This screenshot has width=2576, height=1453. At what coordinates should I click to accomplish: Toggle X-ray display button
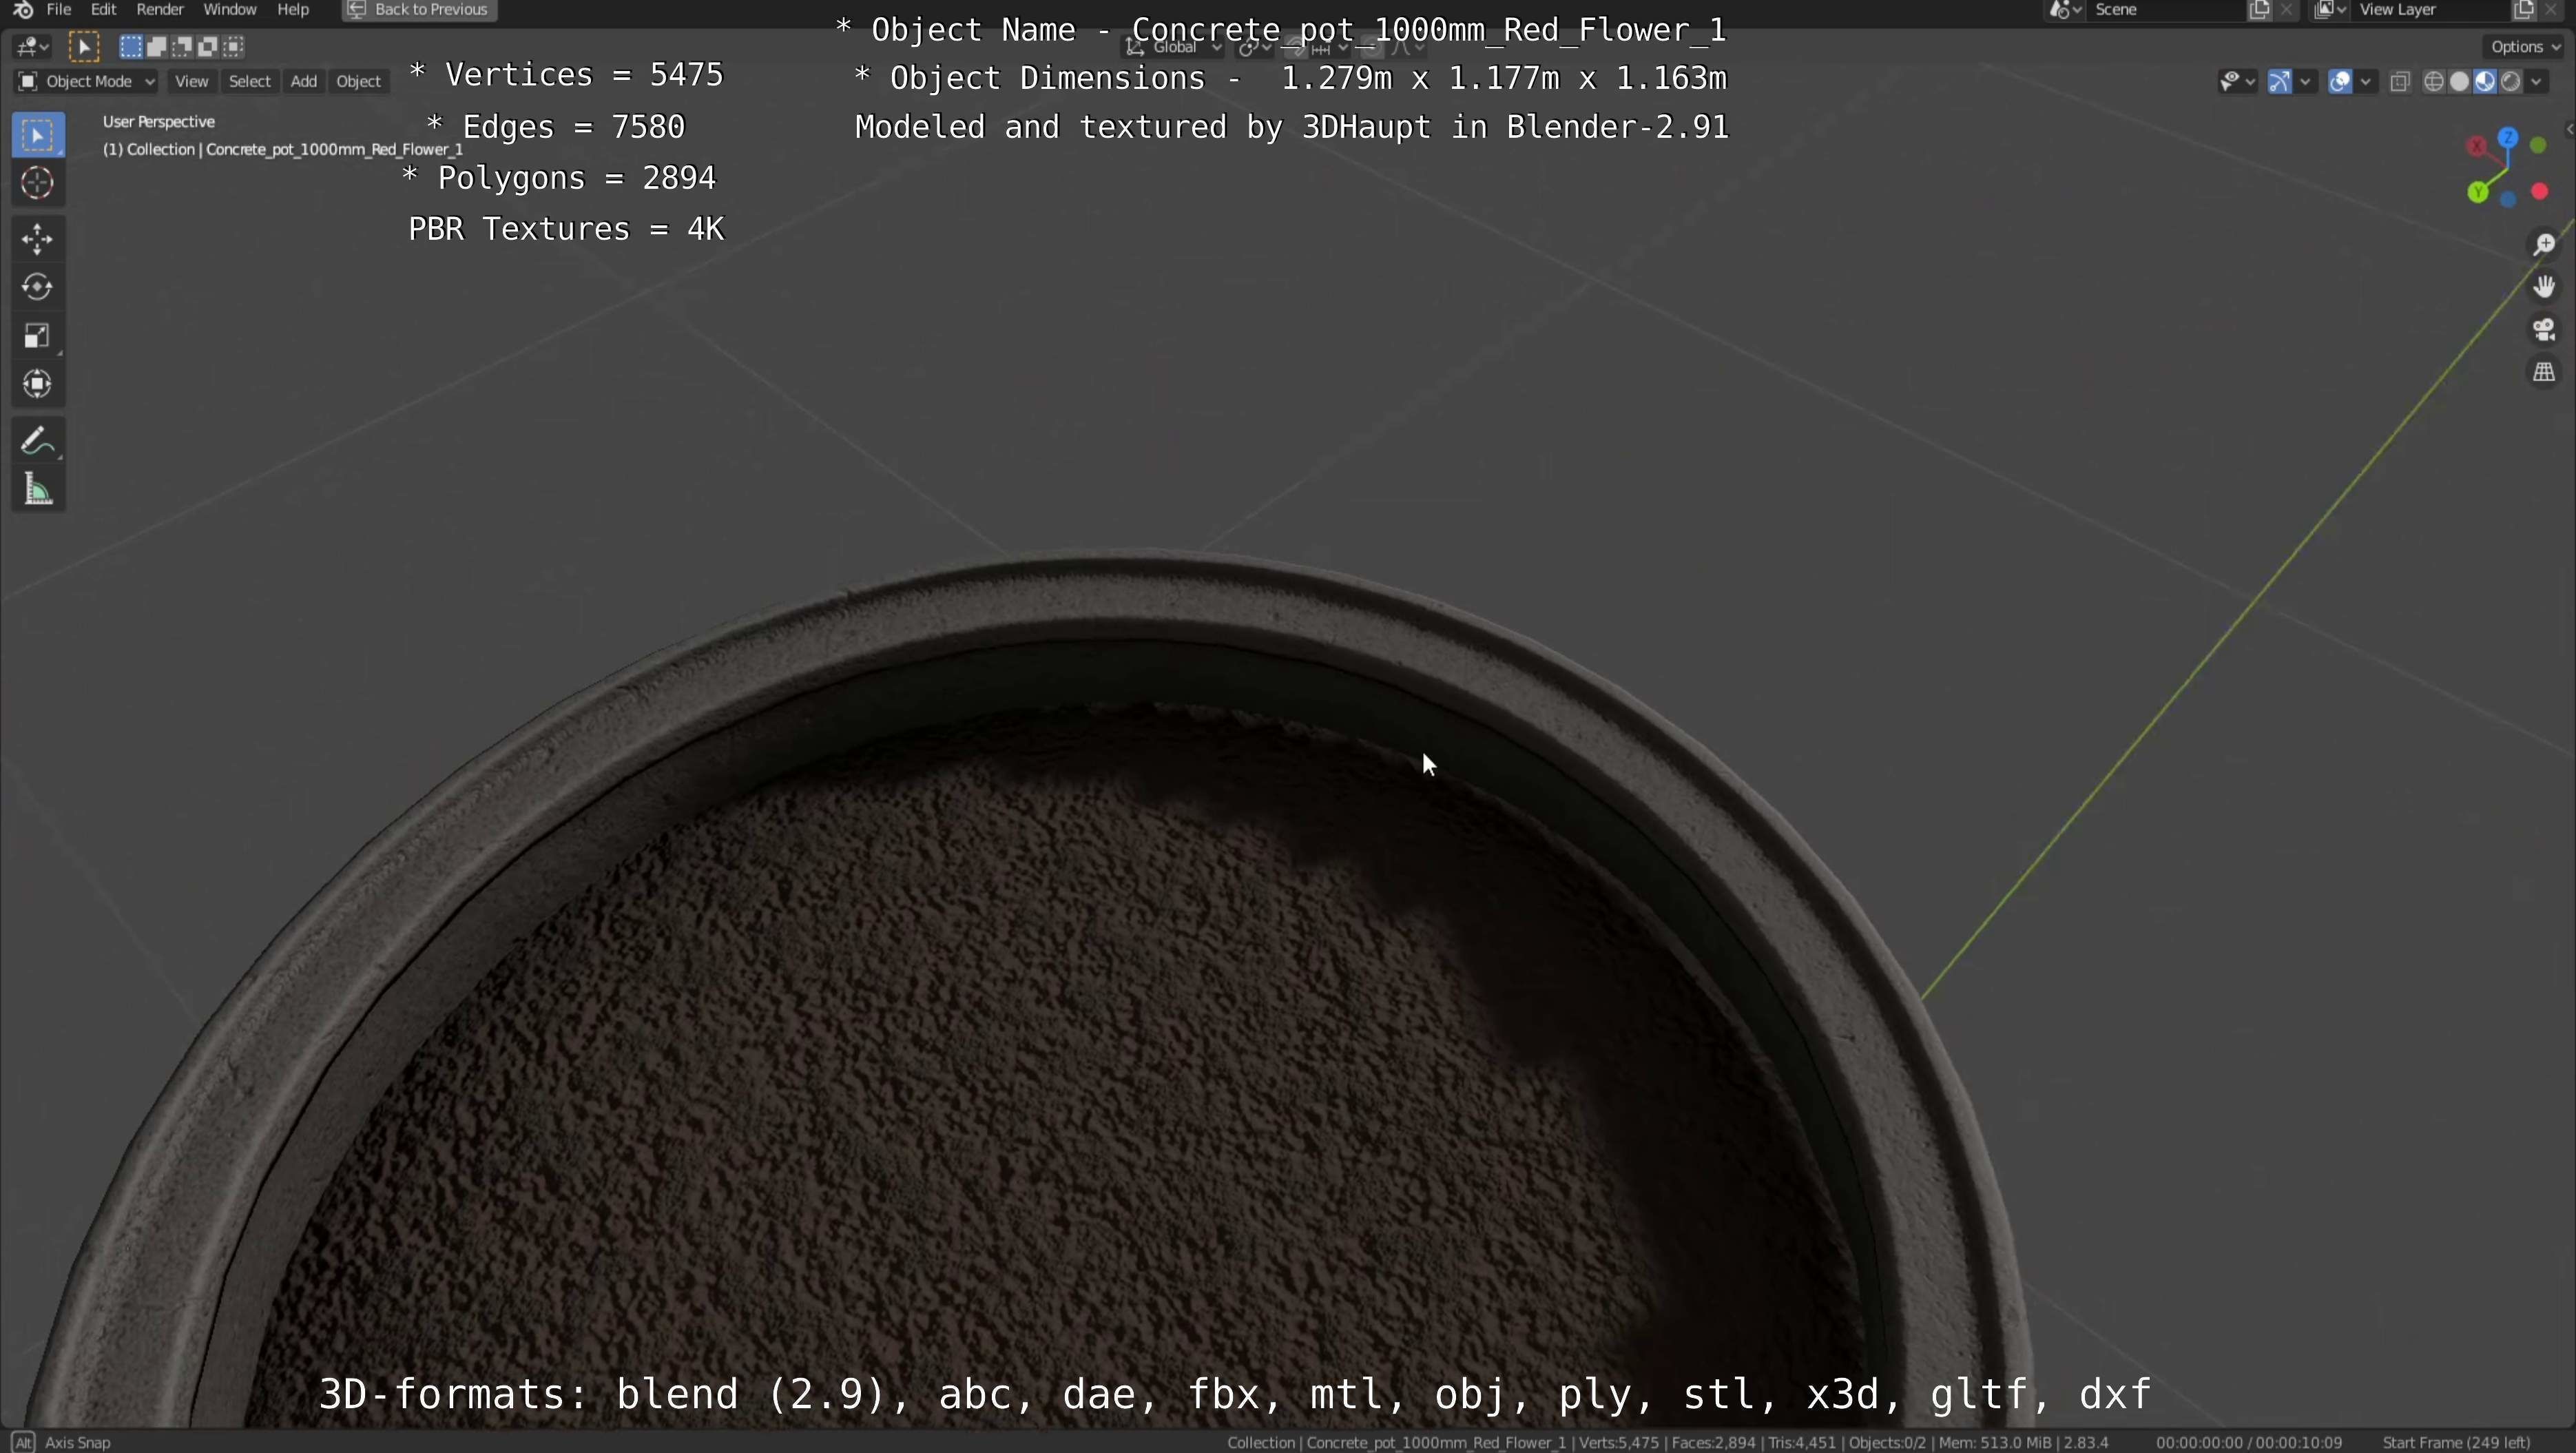(2400, 82)
